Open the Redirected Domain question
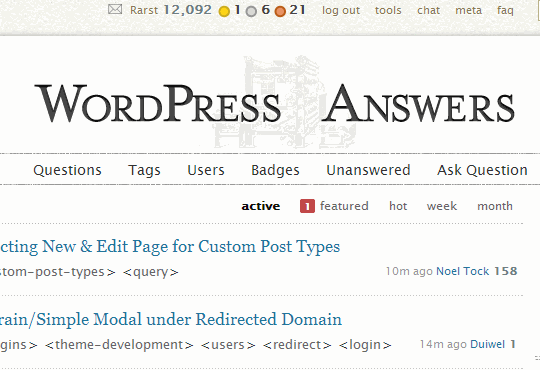The height and width of the screenshot is (370, 540). click(x=171, y=319)
